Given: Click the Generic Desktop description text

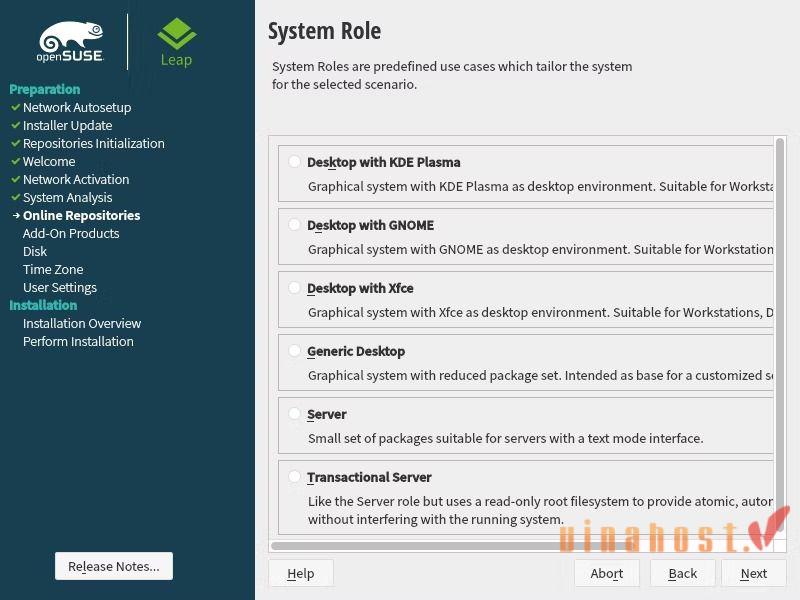Looking at the screenshot, I should tap(540, 376).
